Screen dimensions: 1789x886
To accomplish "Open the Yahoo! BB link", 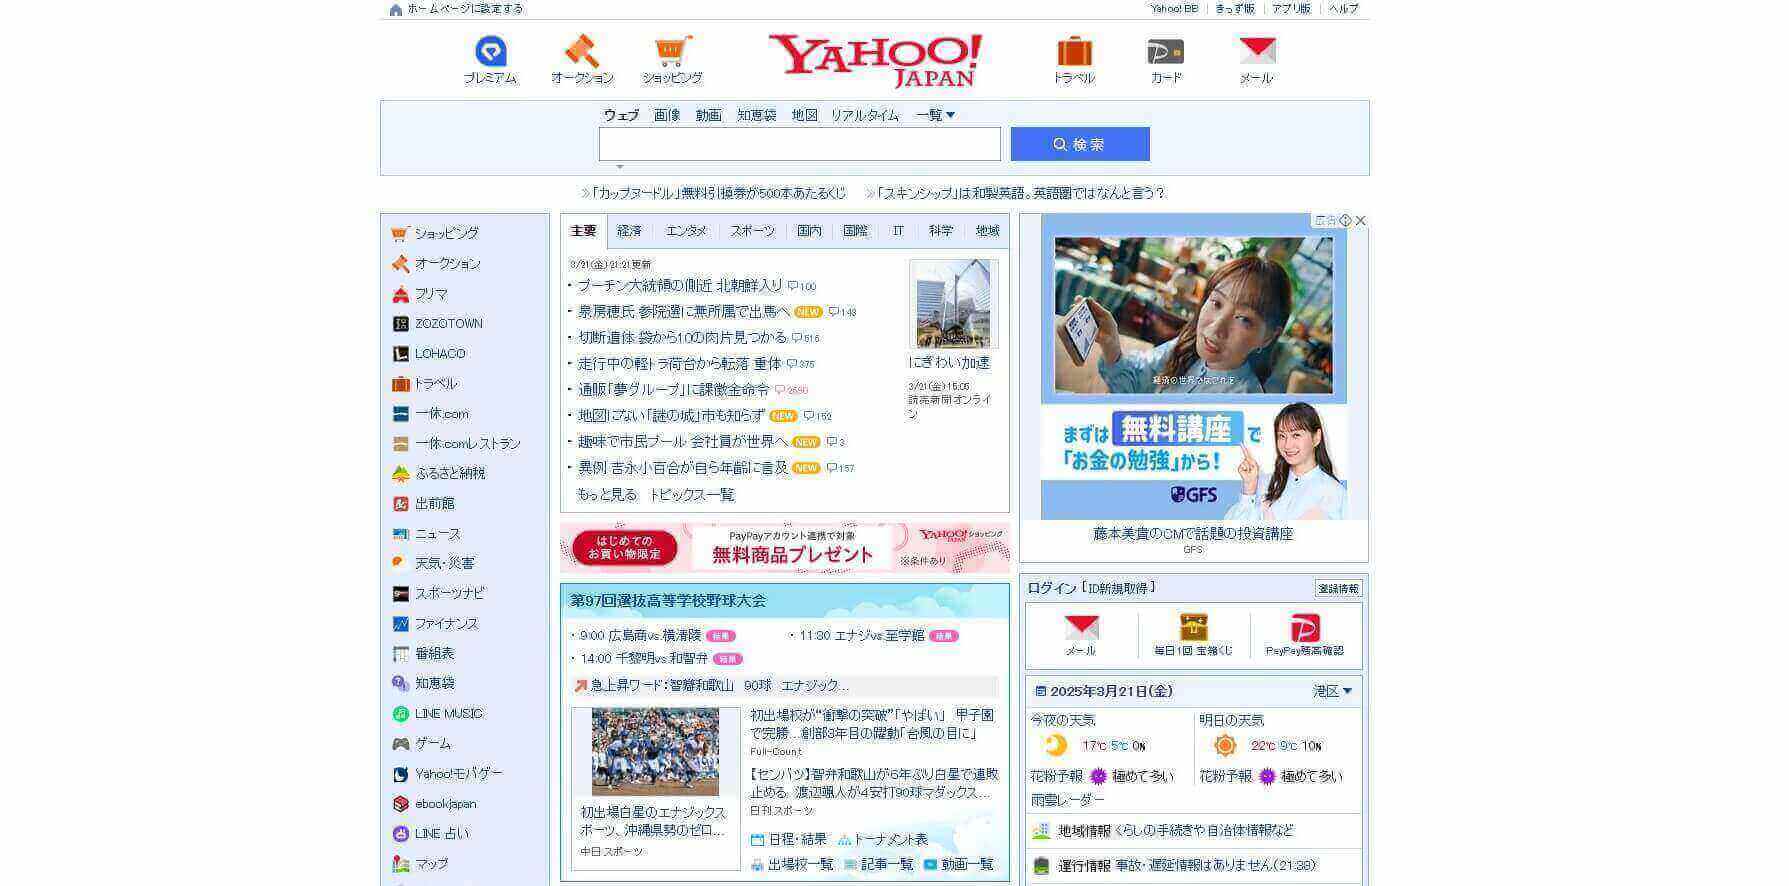I will 1174,8.
